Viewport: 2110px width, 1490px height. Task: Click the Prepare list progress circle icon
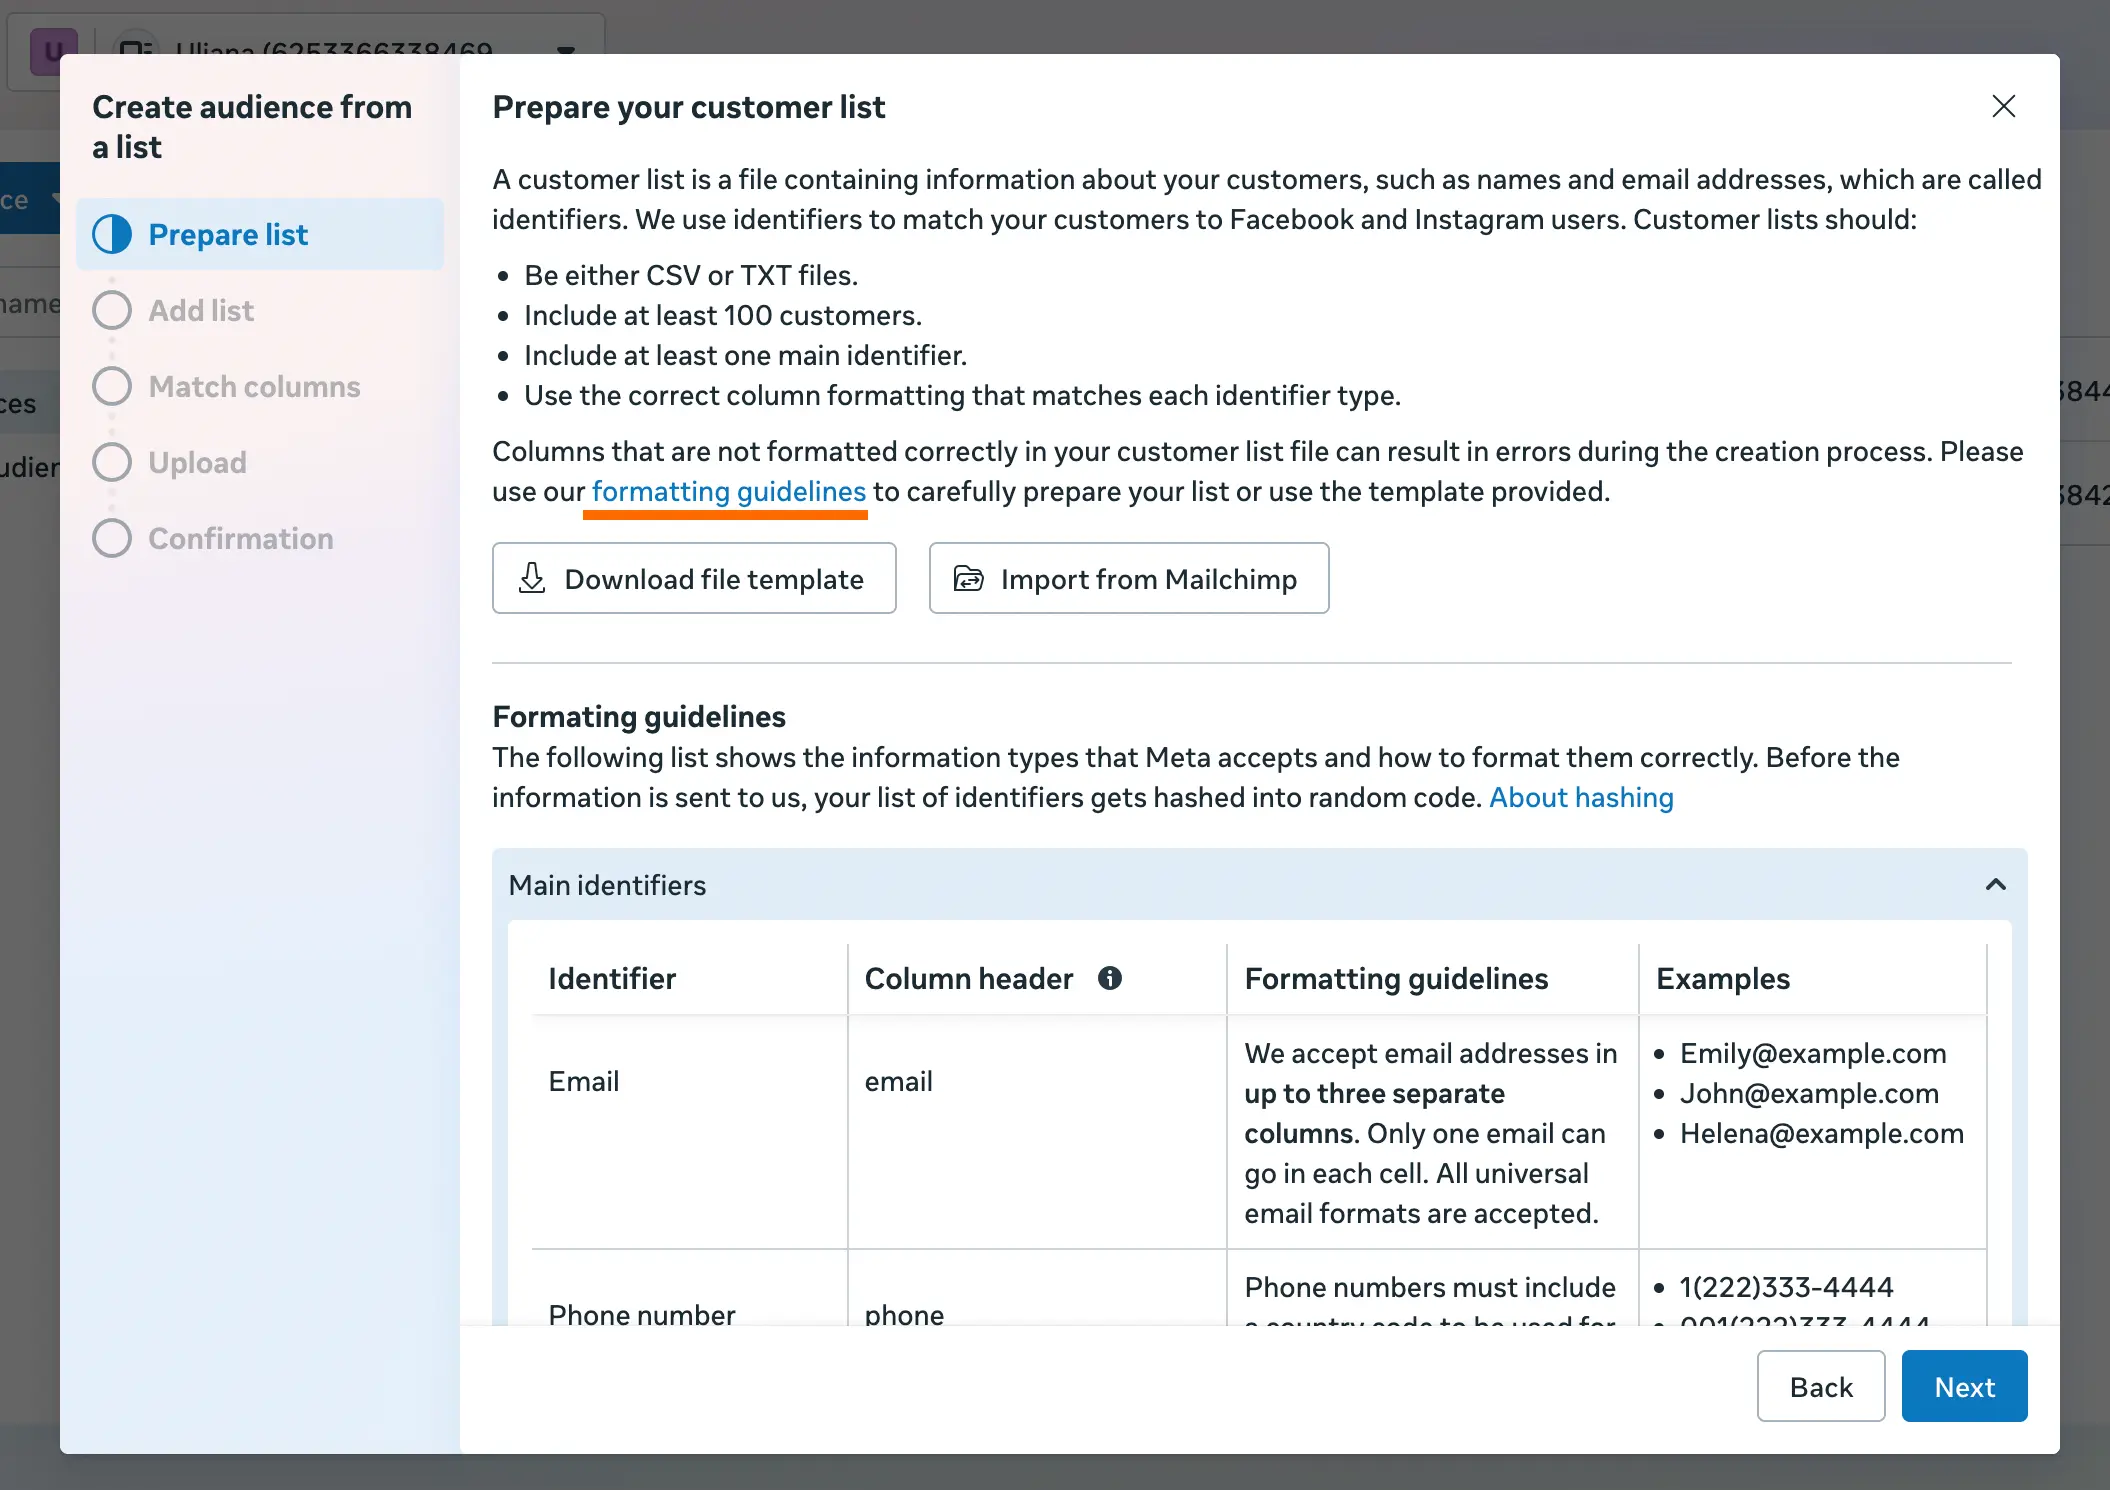[112, 234]
